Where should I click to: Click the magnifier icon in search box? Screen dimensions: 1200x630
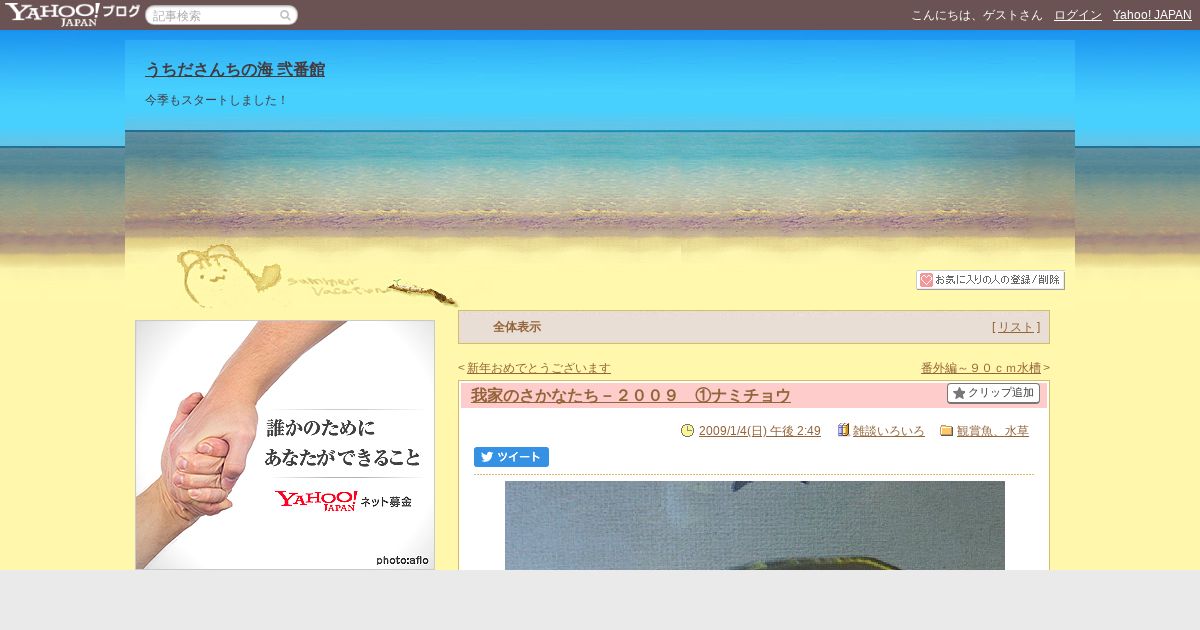pos(285,15)
